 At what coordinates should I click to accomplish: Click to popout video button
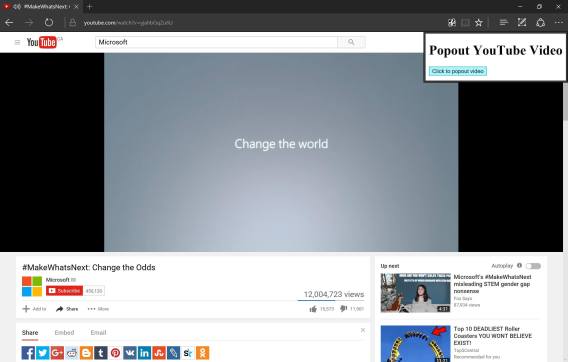[458, 71]
